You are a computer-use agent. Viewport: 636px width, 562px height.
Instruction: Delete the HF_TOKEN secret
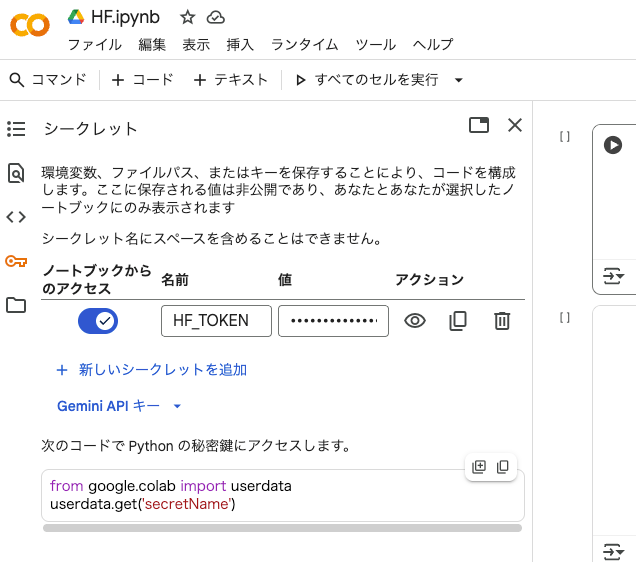[502, 321]
